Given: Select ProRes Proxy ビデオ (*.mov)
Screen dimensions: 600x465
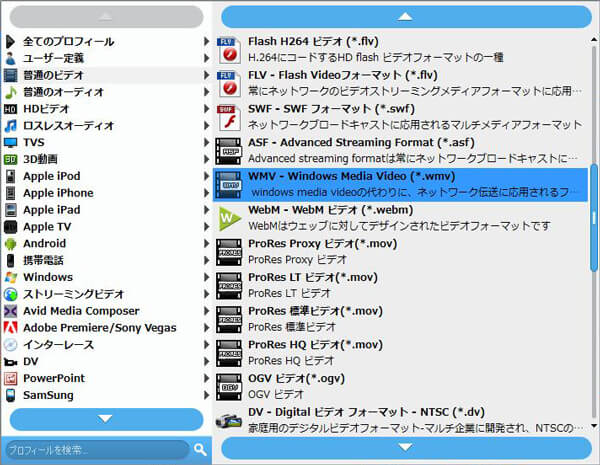Looking at the screenshot, I should click(x=400, y=252).
